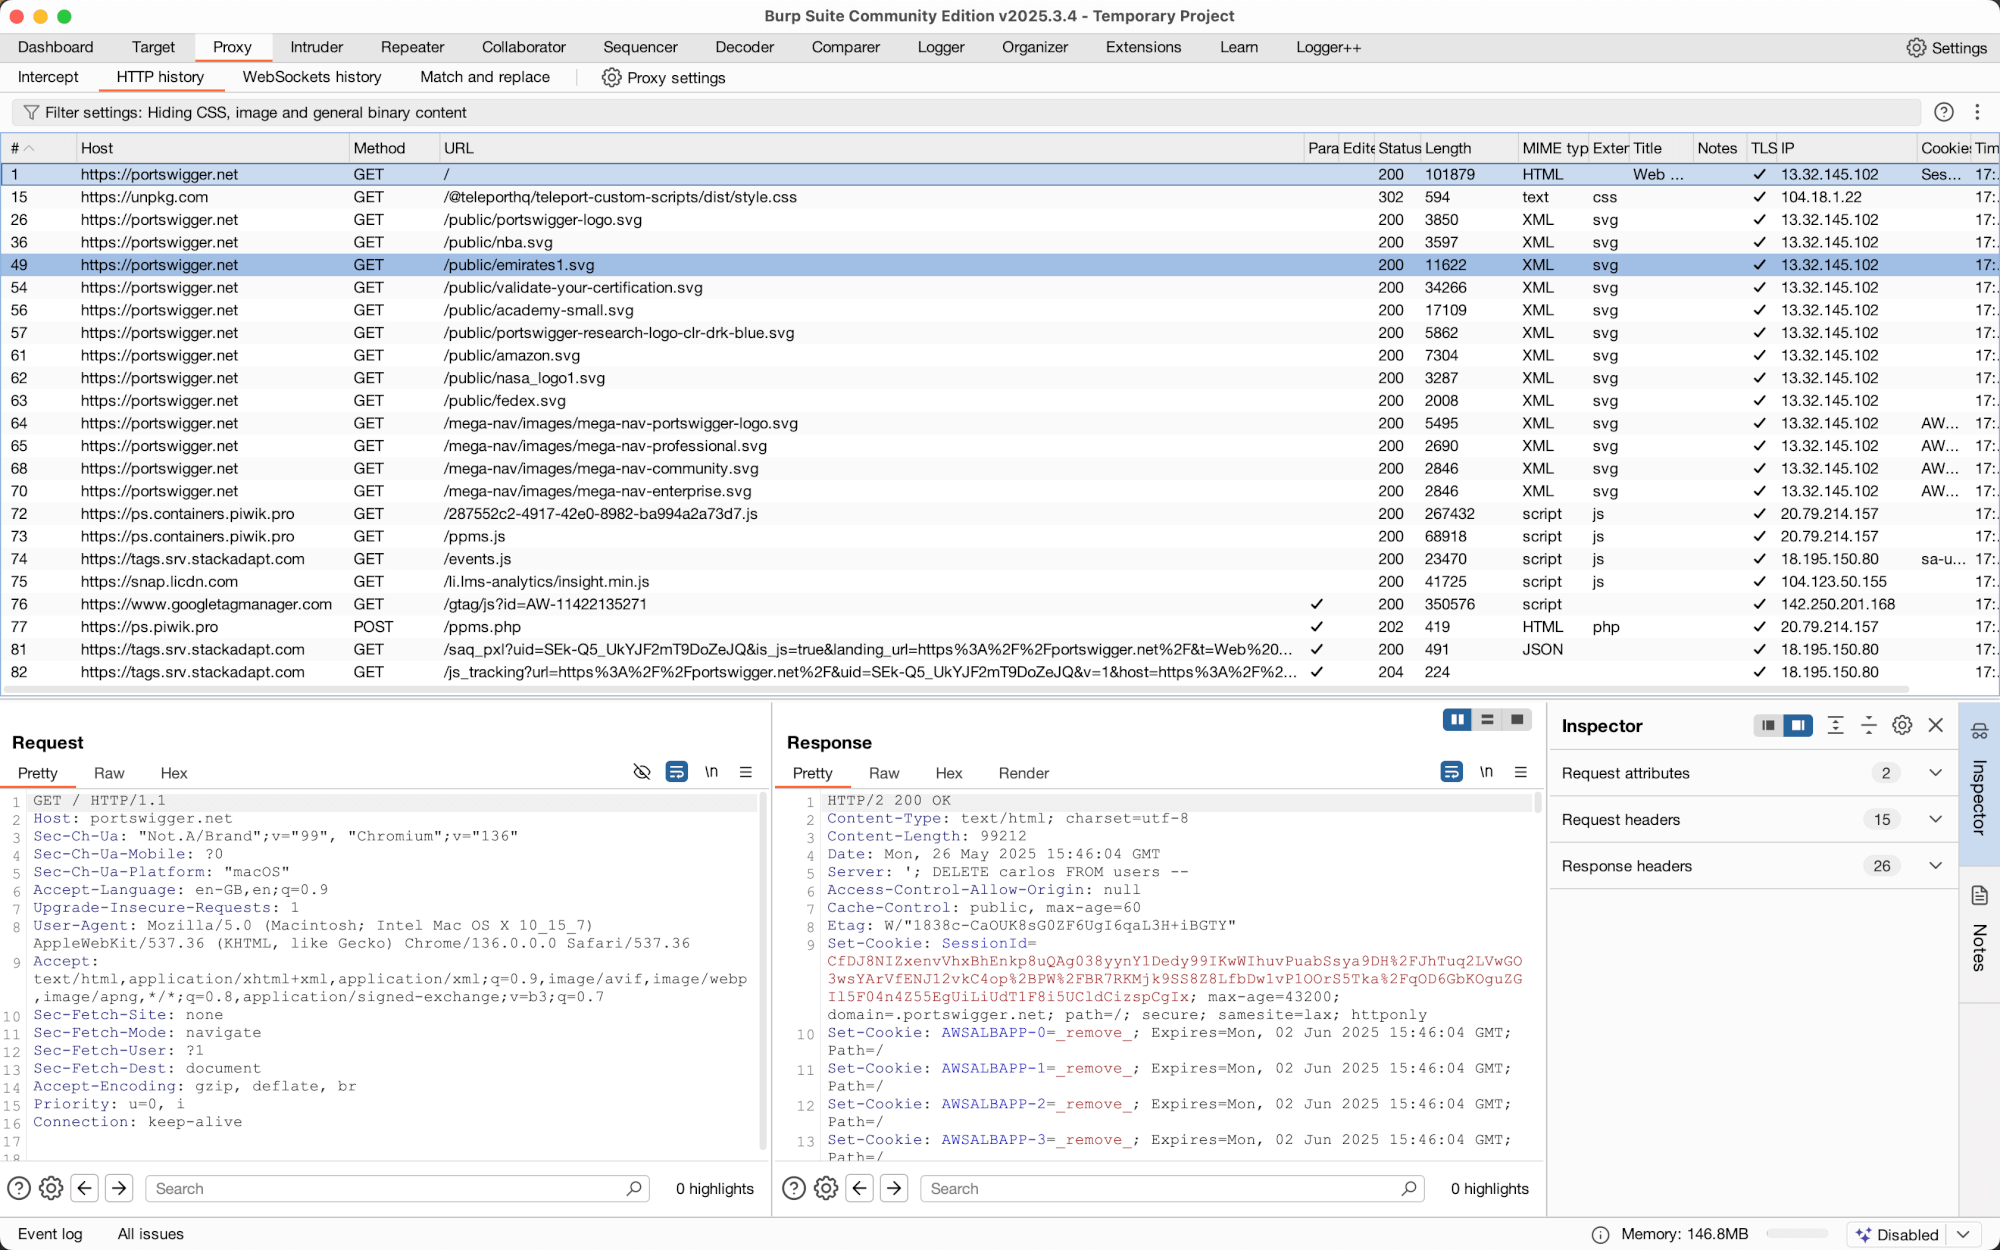Click the Inspector side tab icon

(x=1979, y=731)
